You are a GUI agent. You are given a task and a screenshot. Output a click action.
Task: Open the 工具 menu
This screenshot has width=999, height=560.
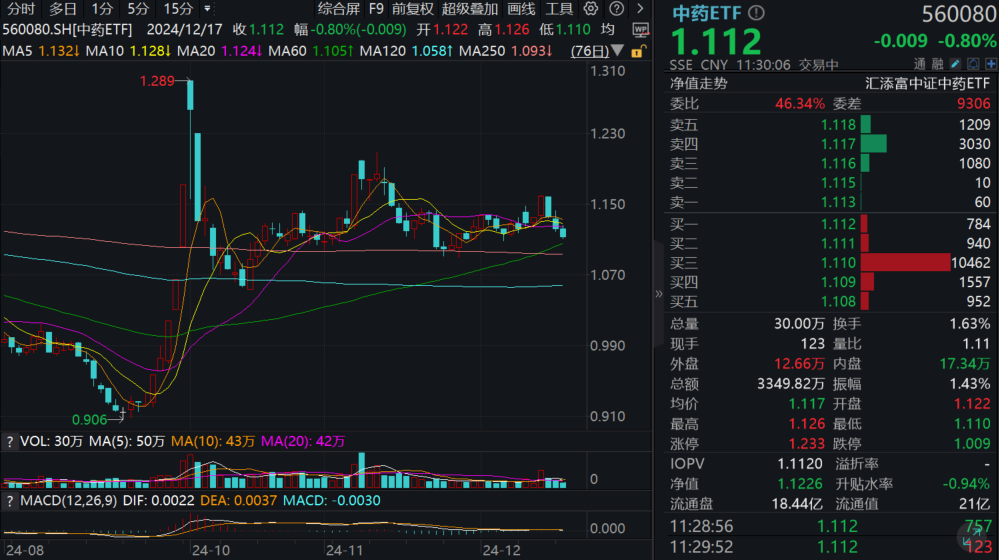[x=559, y=9]
